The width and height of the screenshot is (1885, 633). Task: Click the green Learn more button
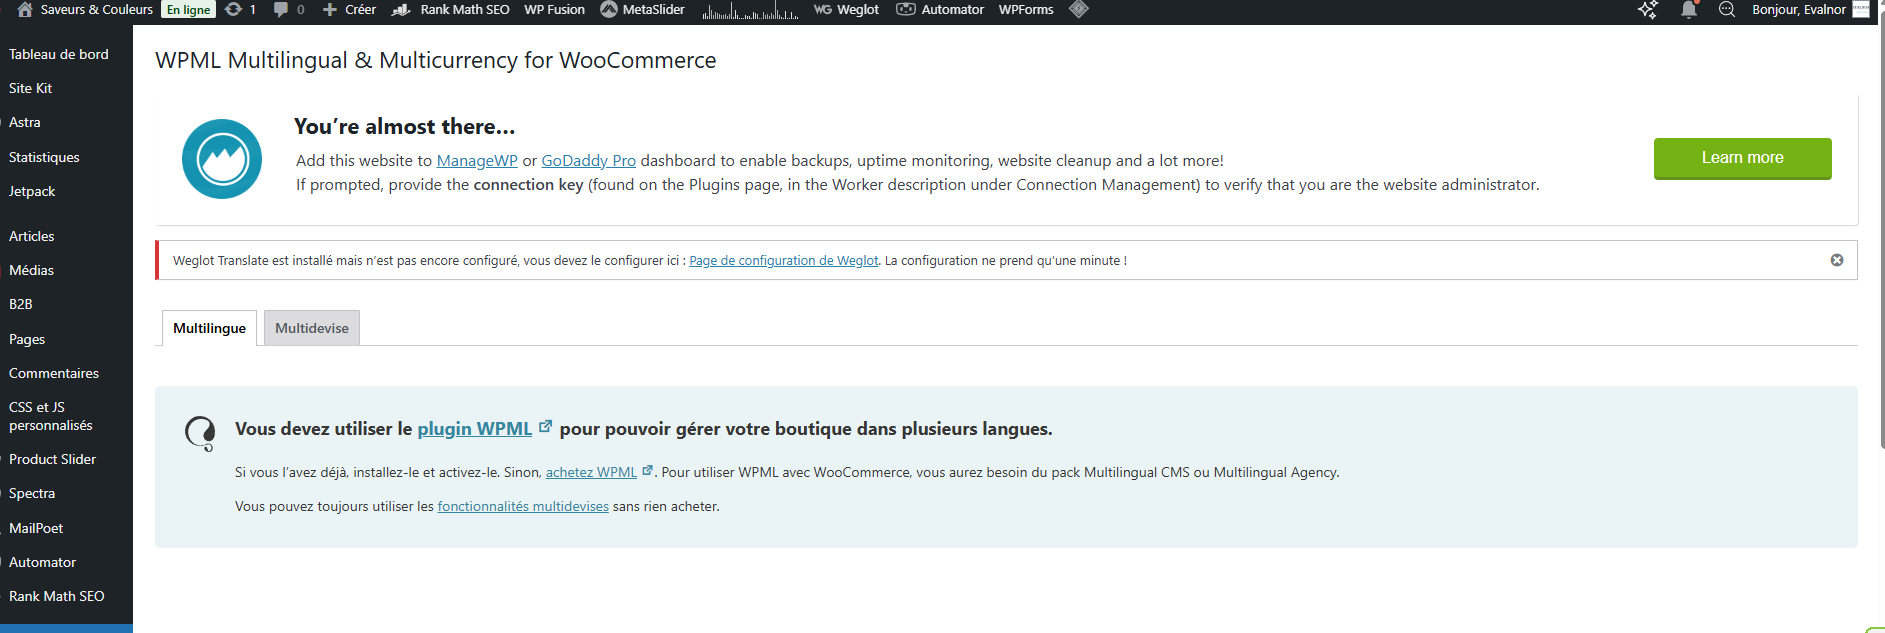pos(1742,158)
